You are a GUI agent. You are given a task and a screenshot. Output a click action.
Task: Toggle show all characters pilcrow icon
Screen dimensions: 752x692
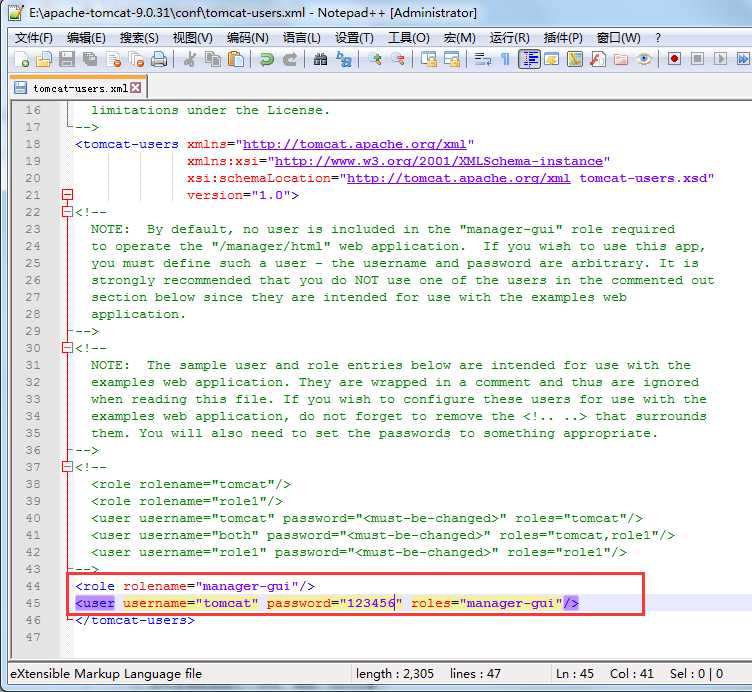coord(505,59)
